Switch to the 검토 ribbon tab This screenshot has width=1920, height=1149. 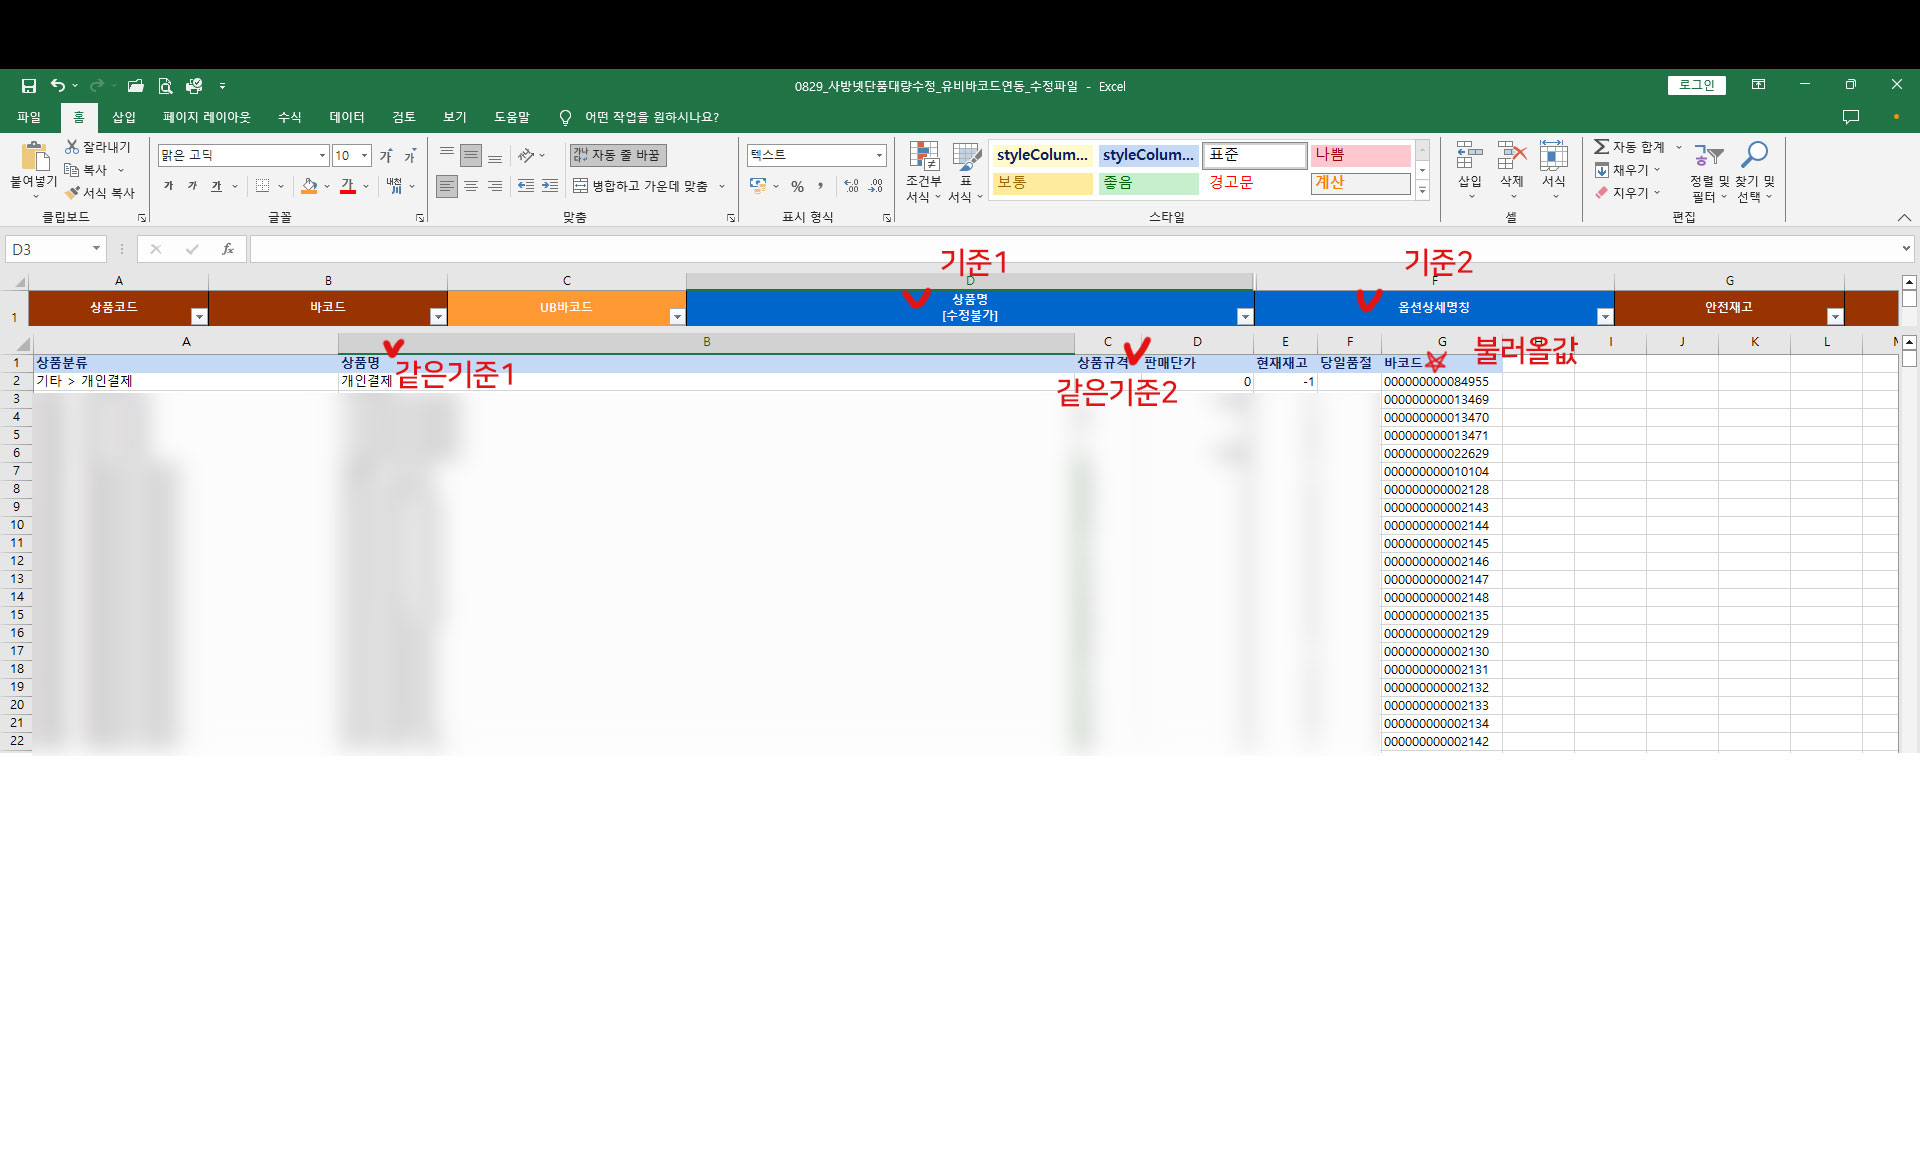(x=404, y=117)
